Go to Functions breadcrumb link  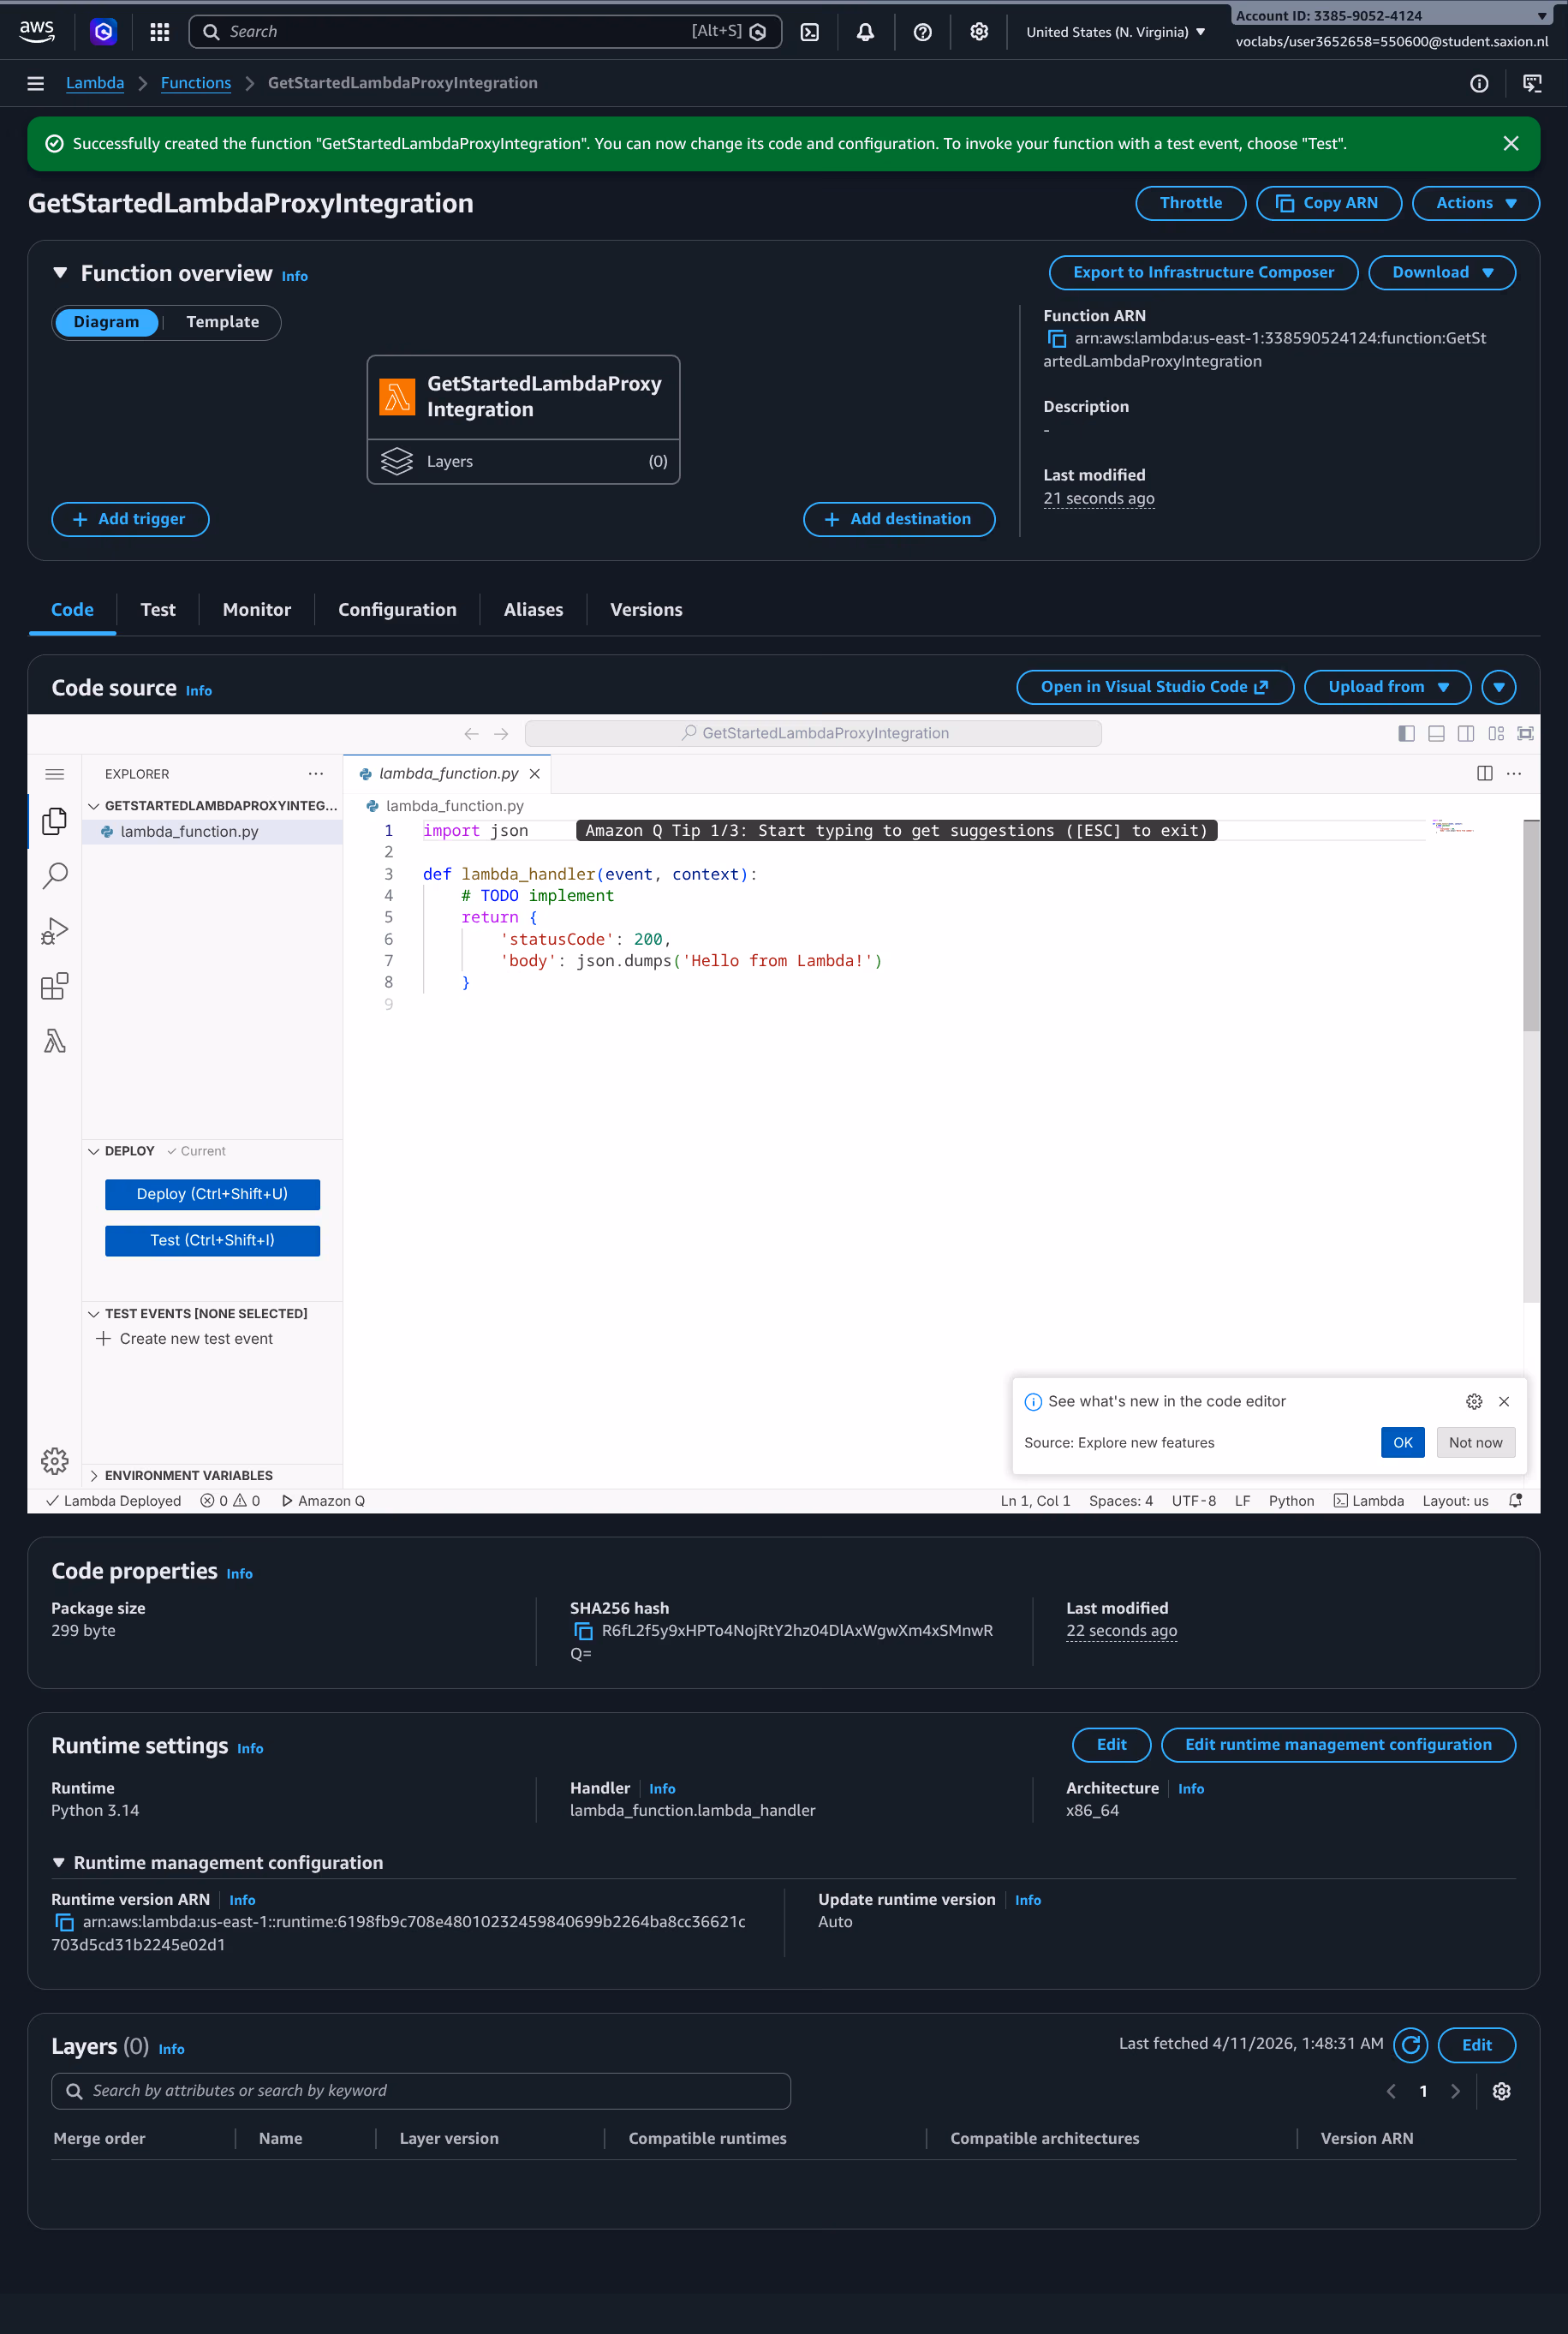click(x=196, y=83)
